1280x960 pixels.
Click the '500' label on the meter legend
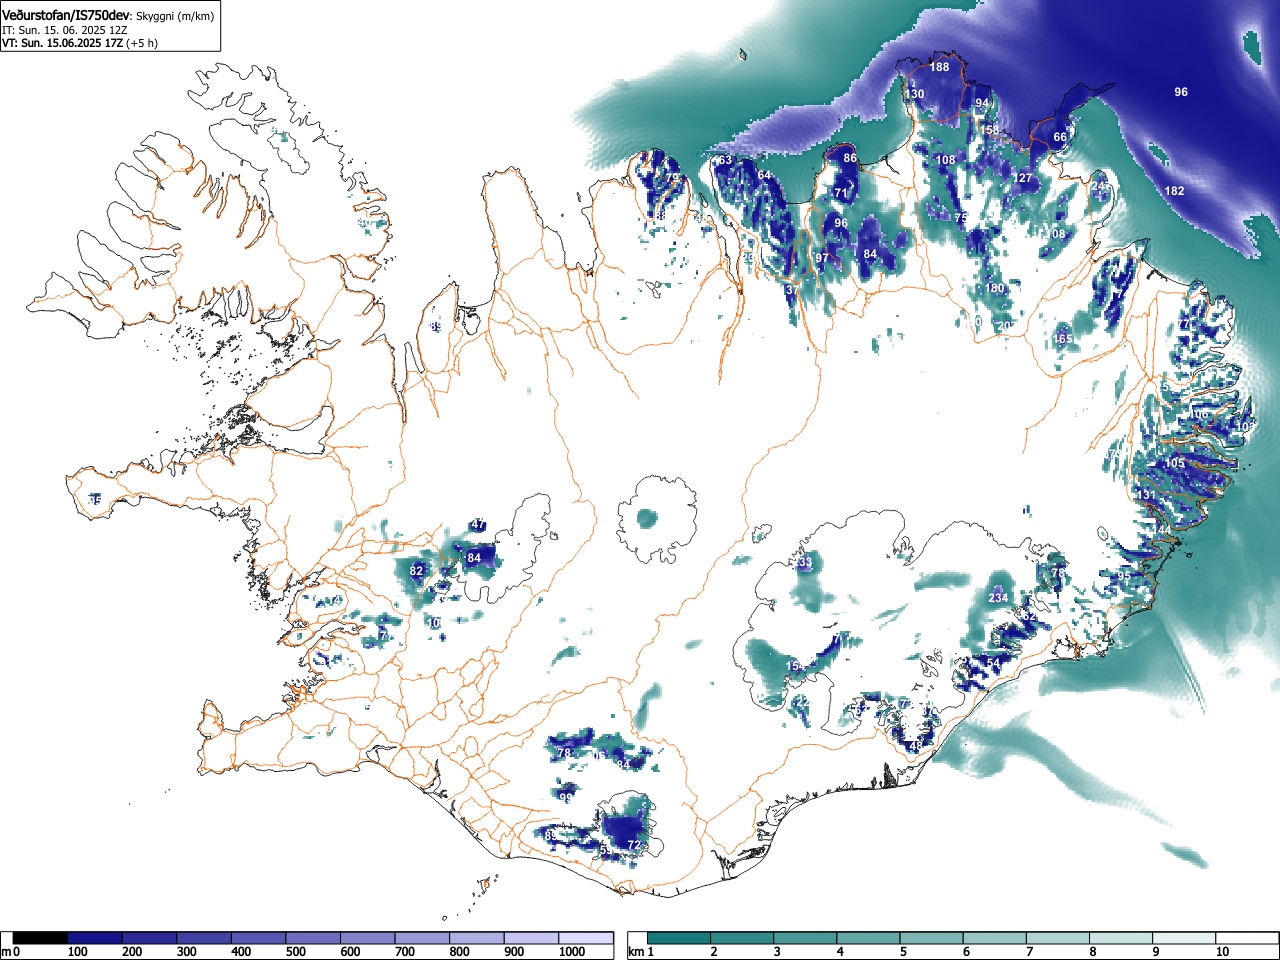click(x=295, y=952)
